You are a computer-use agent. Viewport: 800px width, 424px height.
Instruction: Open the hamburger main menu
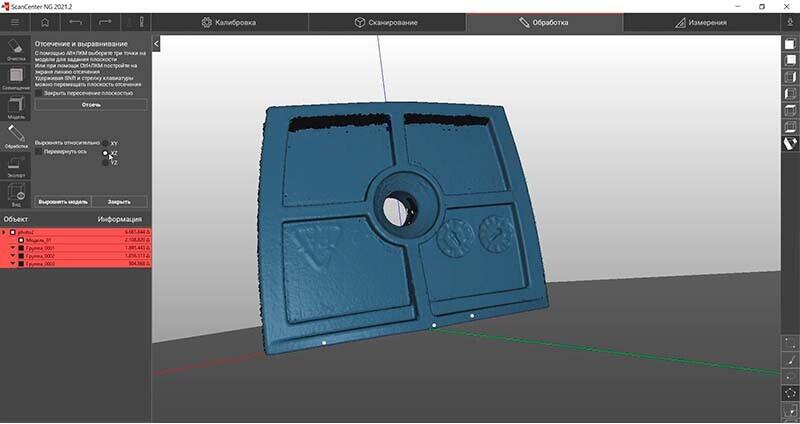(x=15, y=22)
